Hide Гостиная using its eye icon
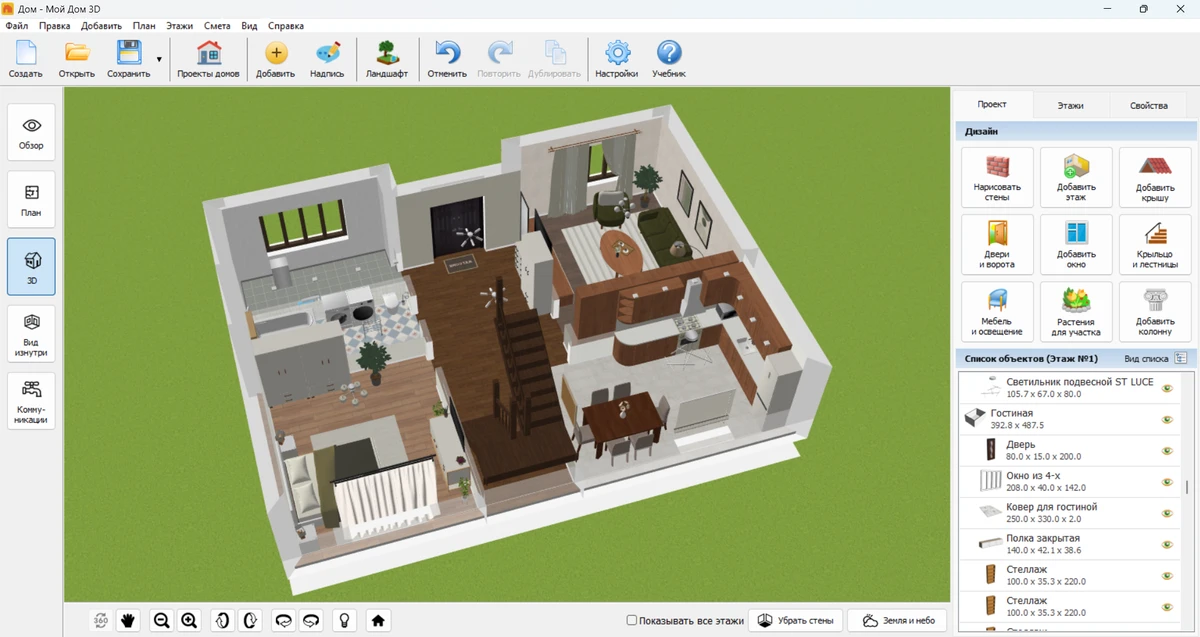The width and height of the screenshot is (1200, 637). coord(1166,421)
